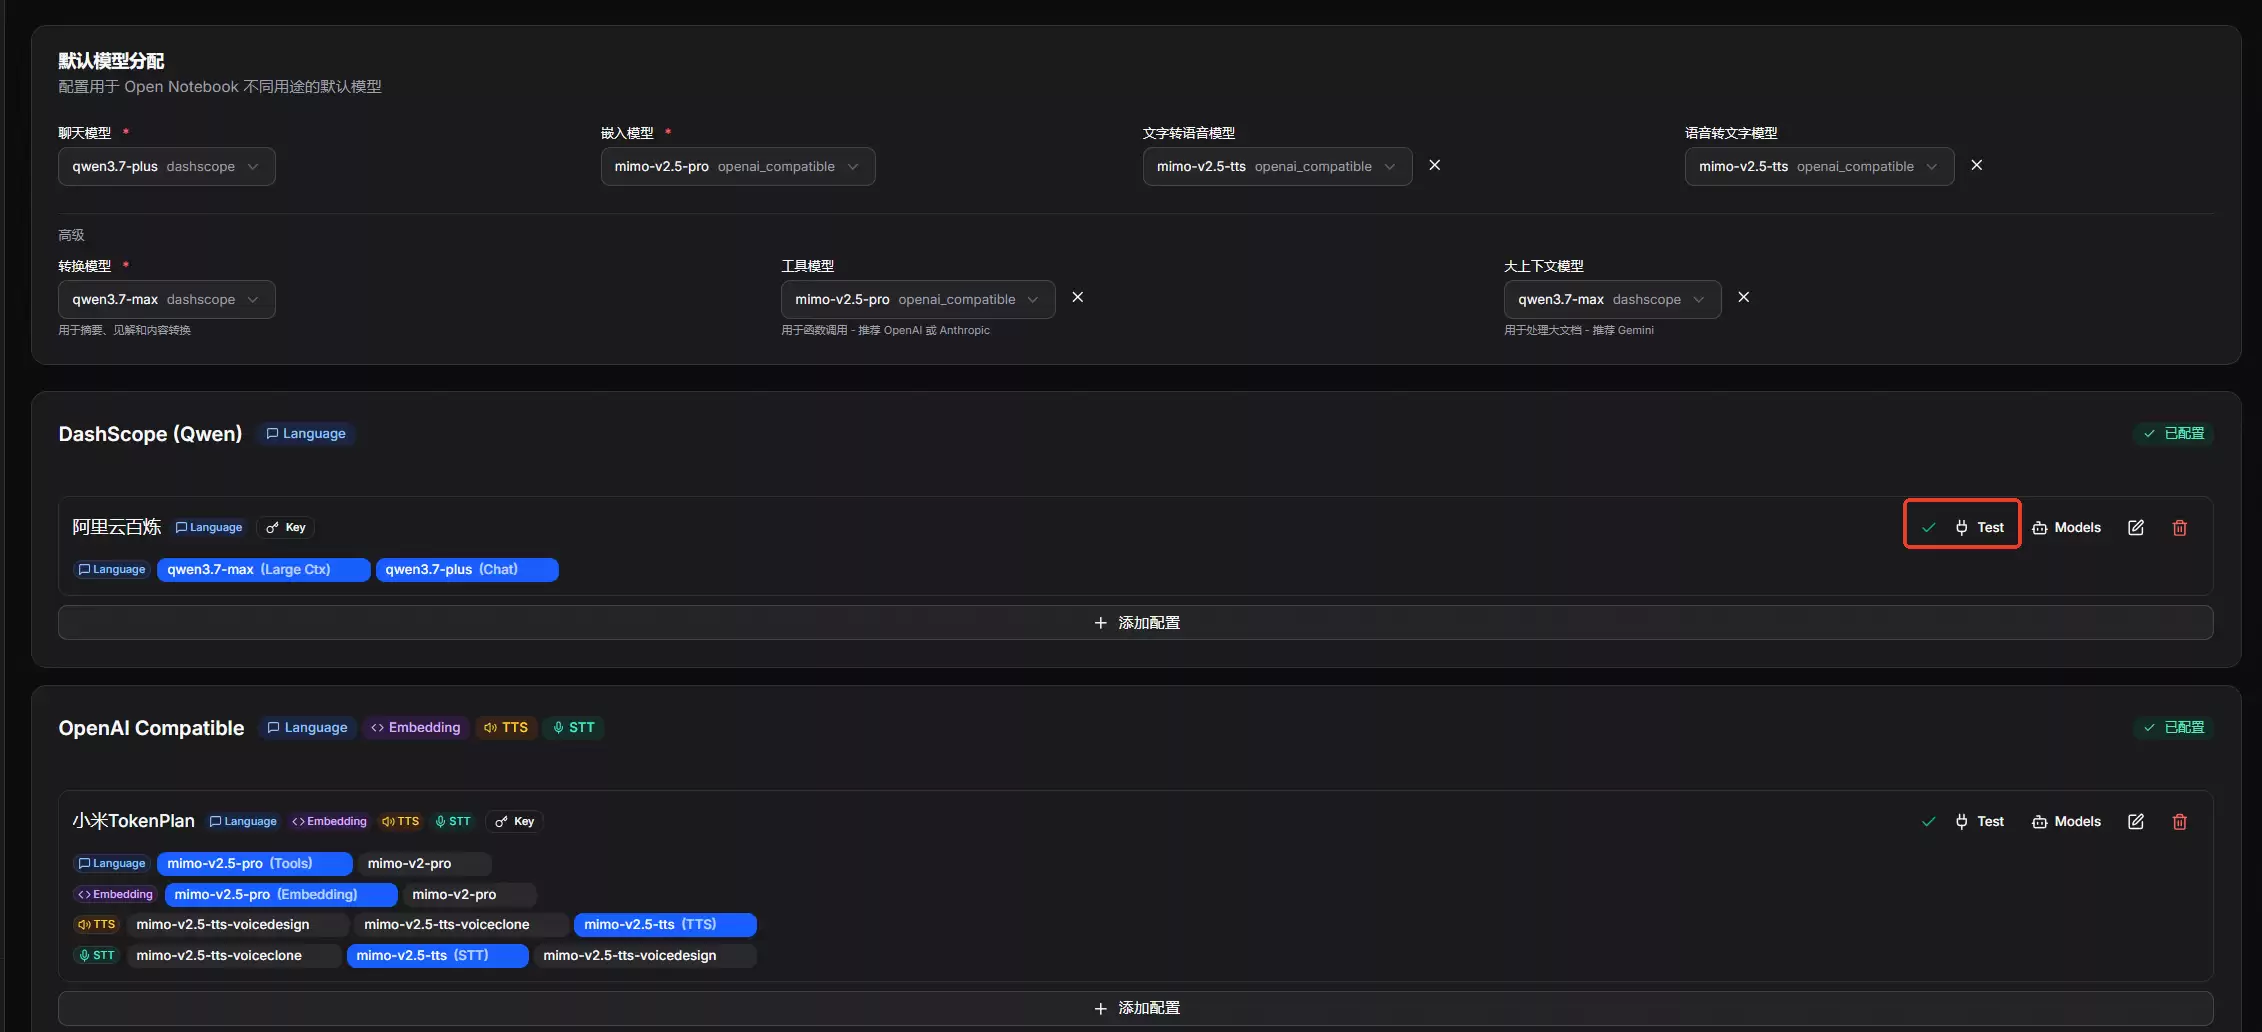2262x1032 pixels.
Task: Delete the 阿里云百炼 configuration with trash icon
Action: tap(2180, 528)
